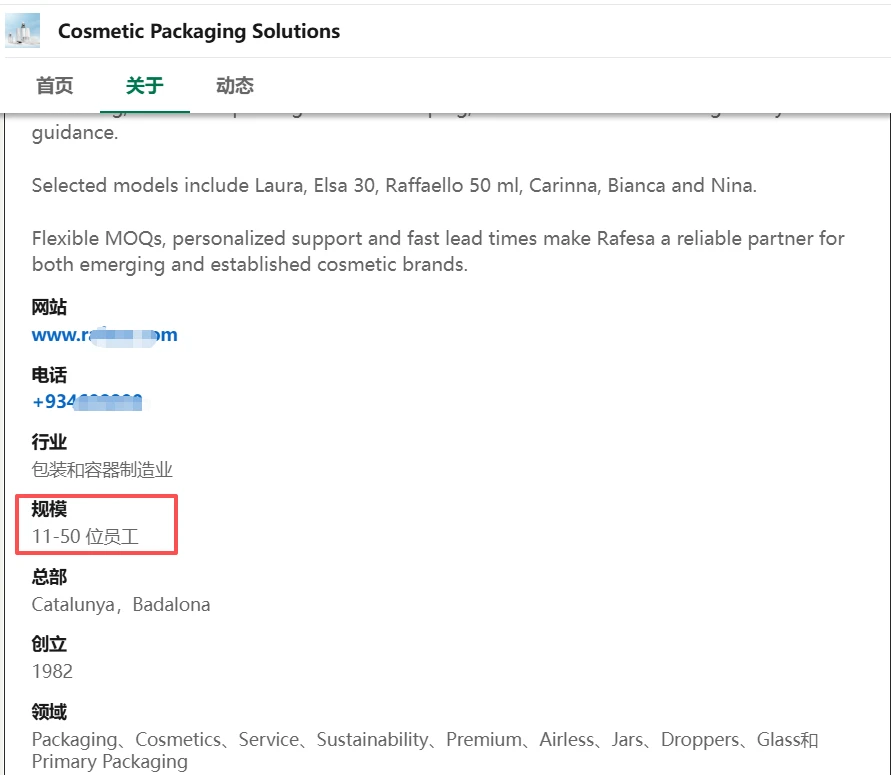Click the company logo thumbnail
This screenshot has width=891, height=775.
coord(23,31)
